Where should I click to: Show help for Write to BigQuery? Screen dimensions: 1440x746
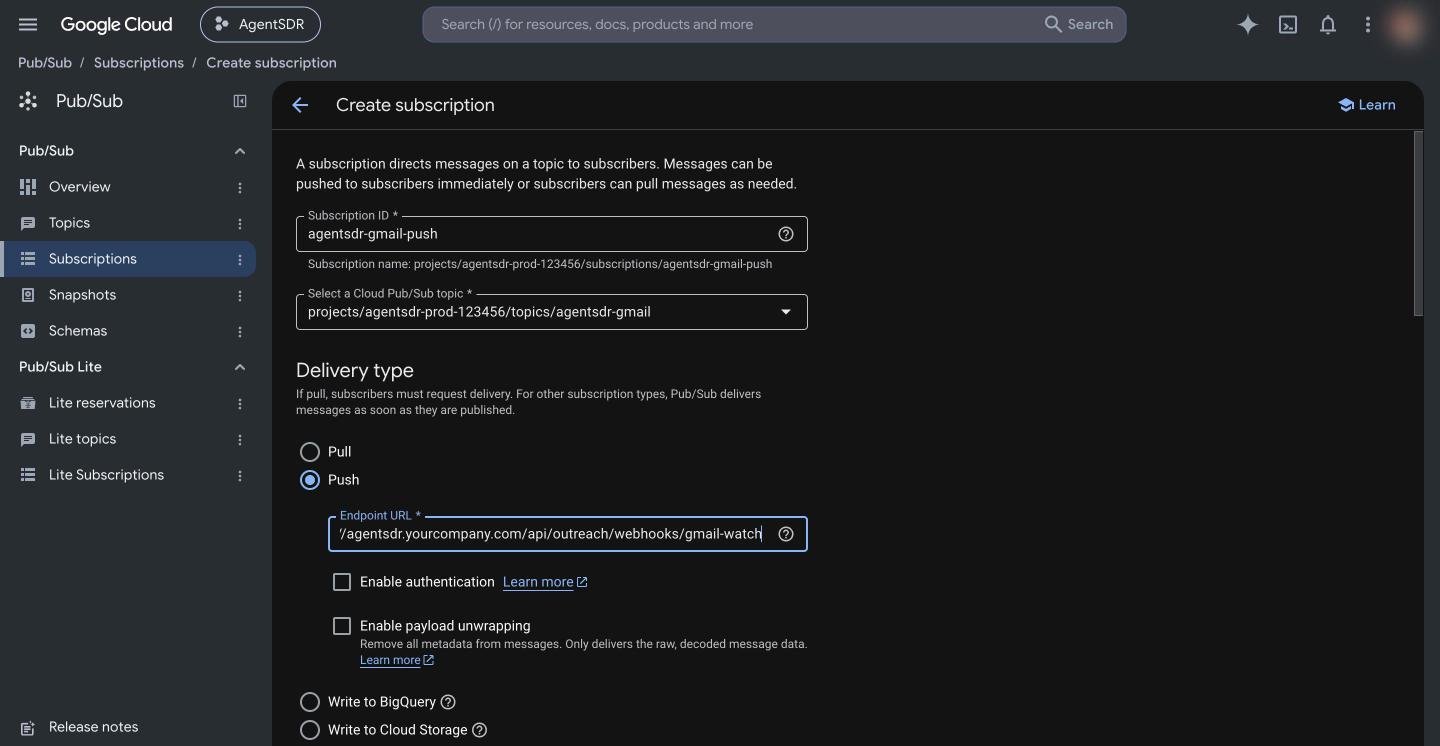pos(448,702)
